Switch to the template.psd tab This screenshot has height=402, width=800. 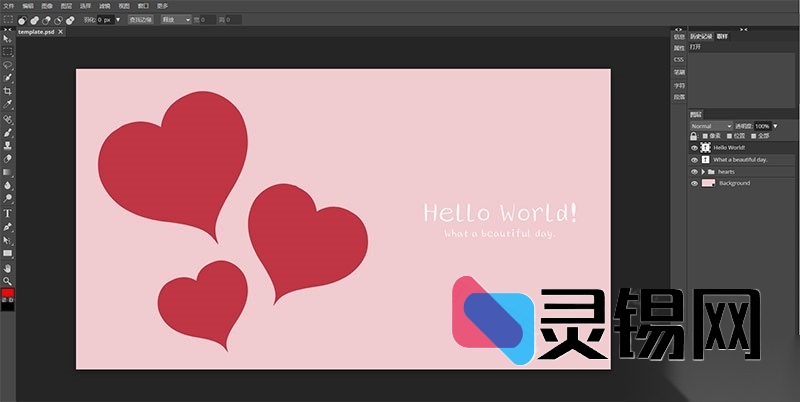[x=36, y=32]
